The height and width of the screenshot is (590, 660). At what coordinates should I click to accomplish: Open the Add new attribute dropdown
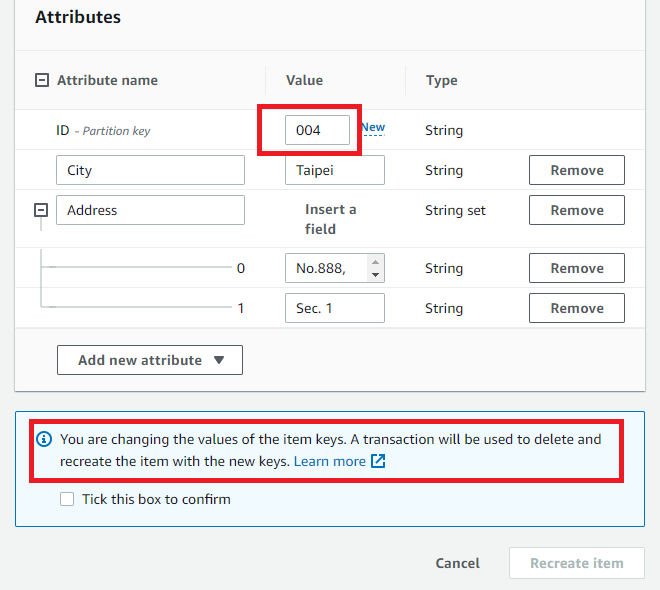150,360
